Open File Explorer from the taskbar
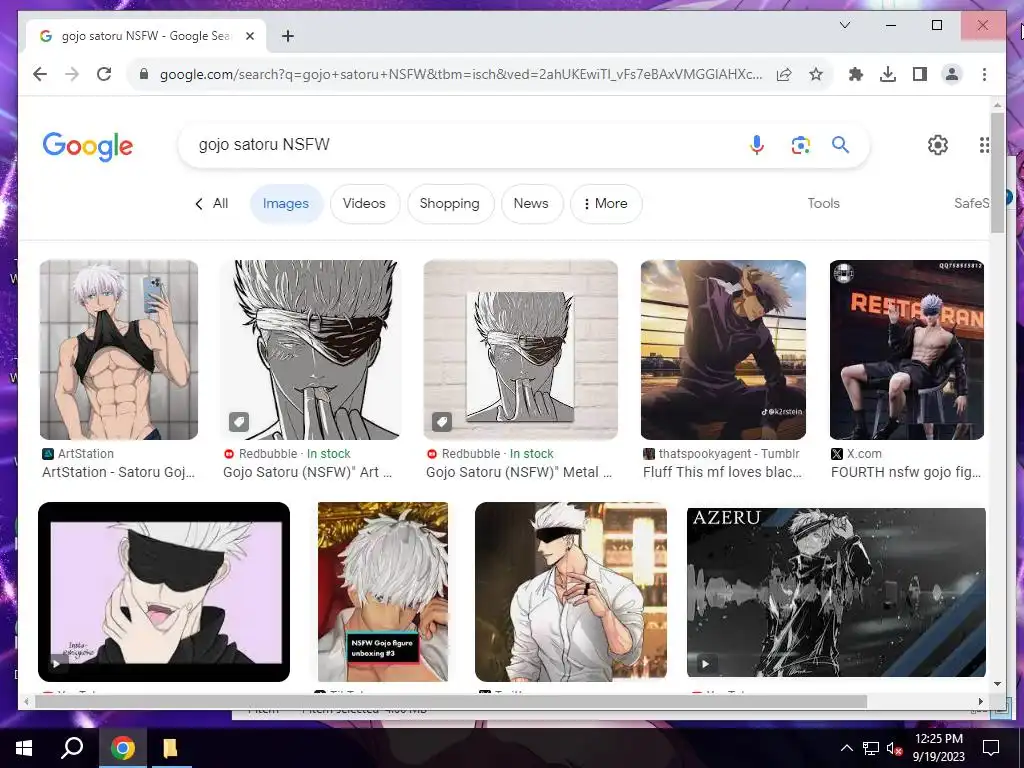Viewport: 1024px width, 768px height. 170,748
